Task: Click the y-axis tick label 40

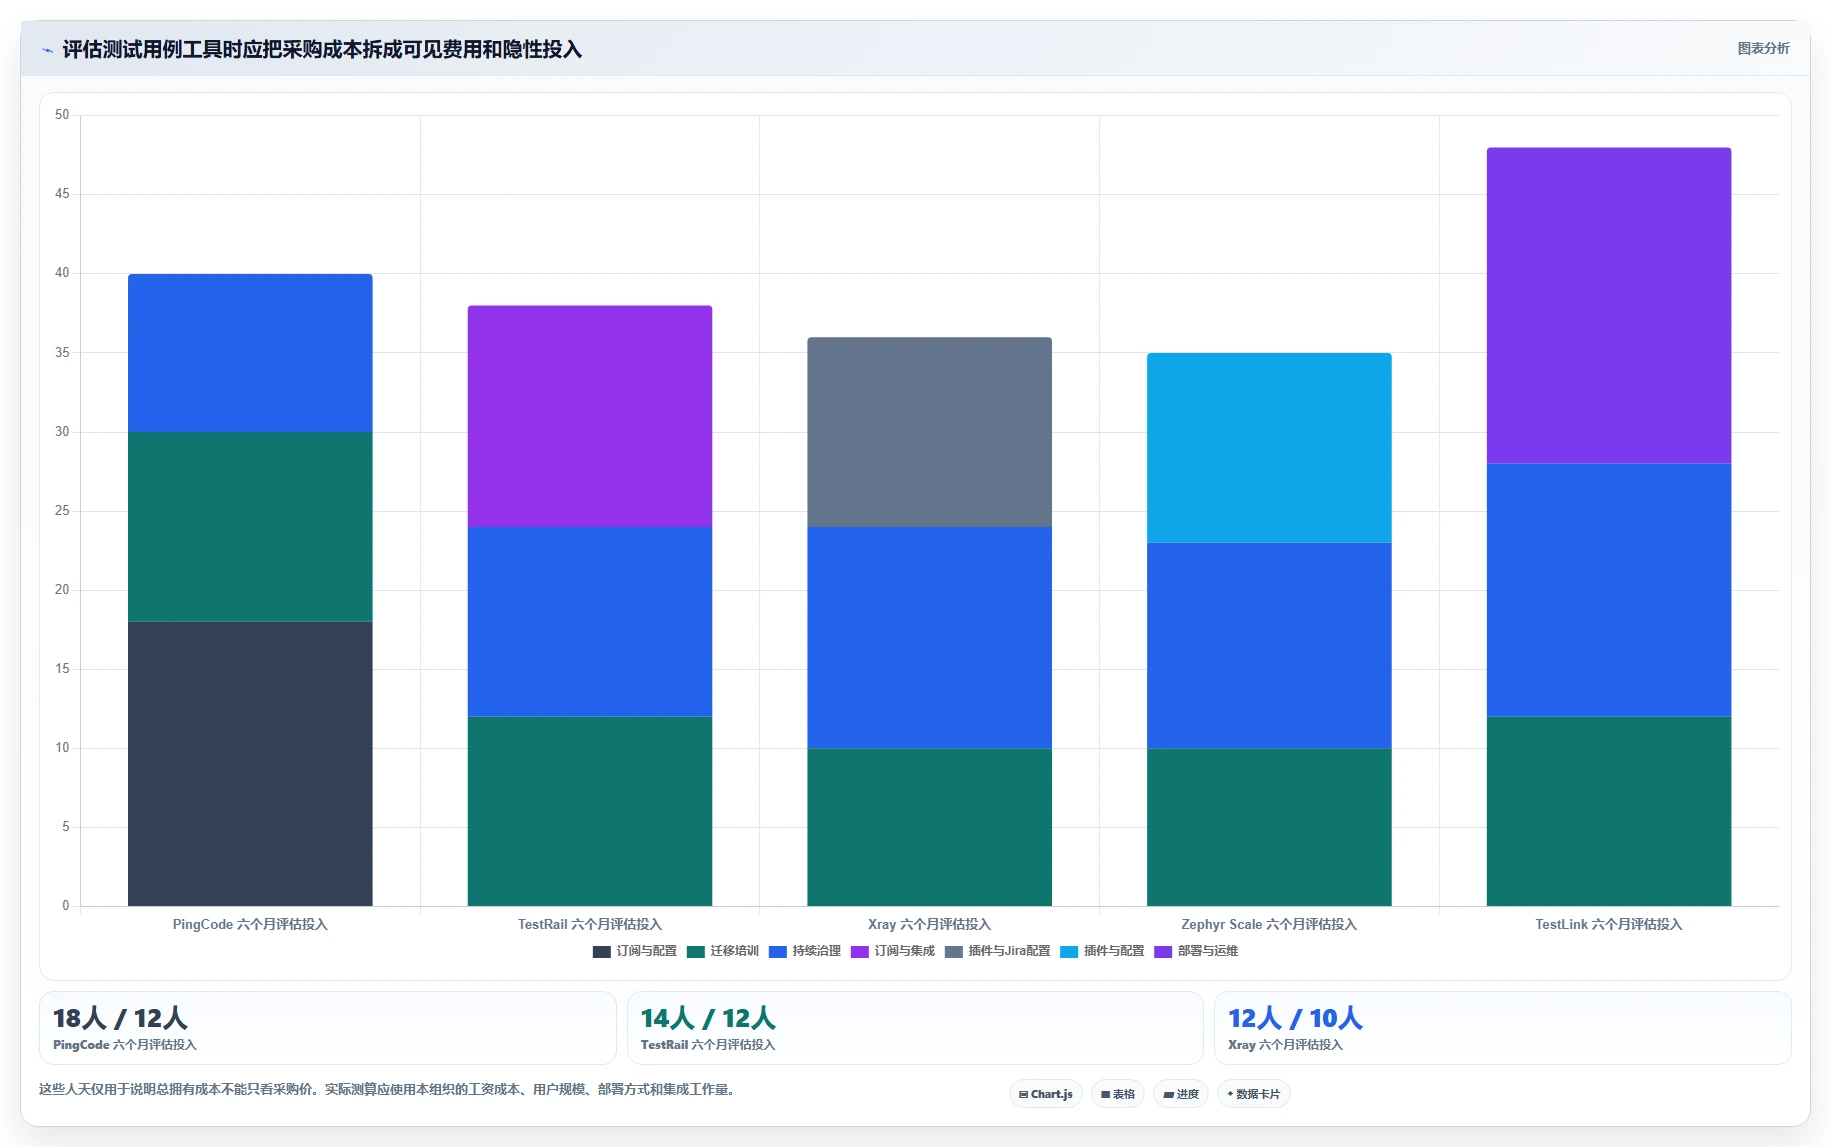Action: point(62,273)
